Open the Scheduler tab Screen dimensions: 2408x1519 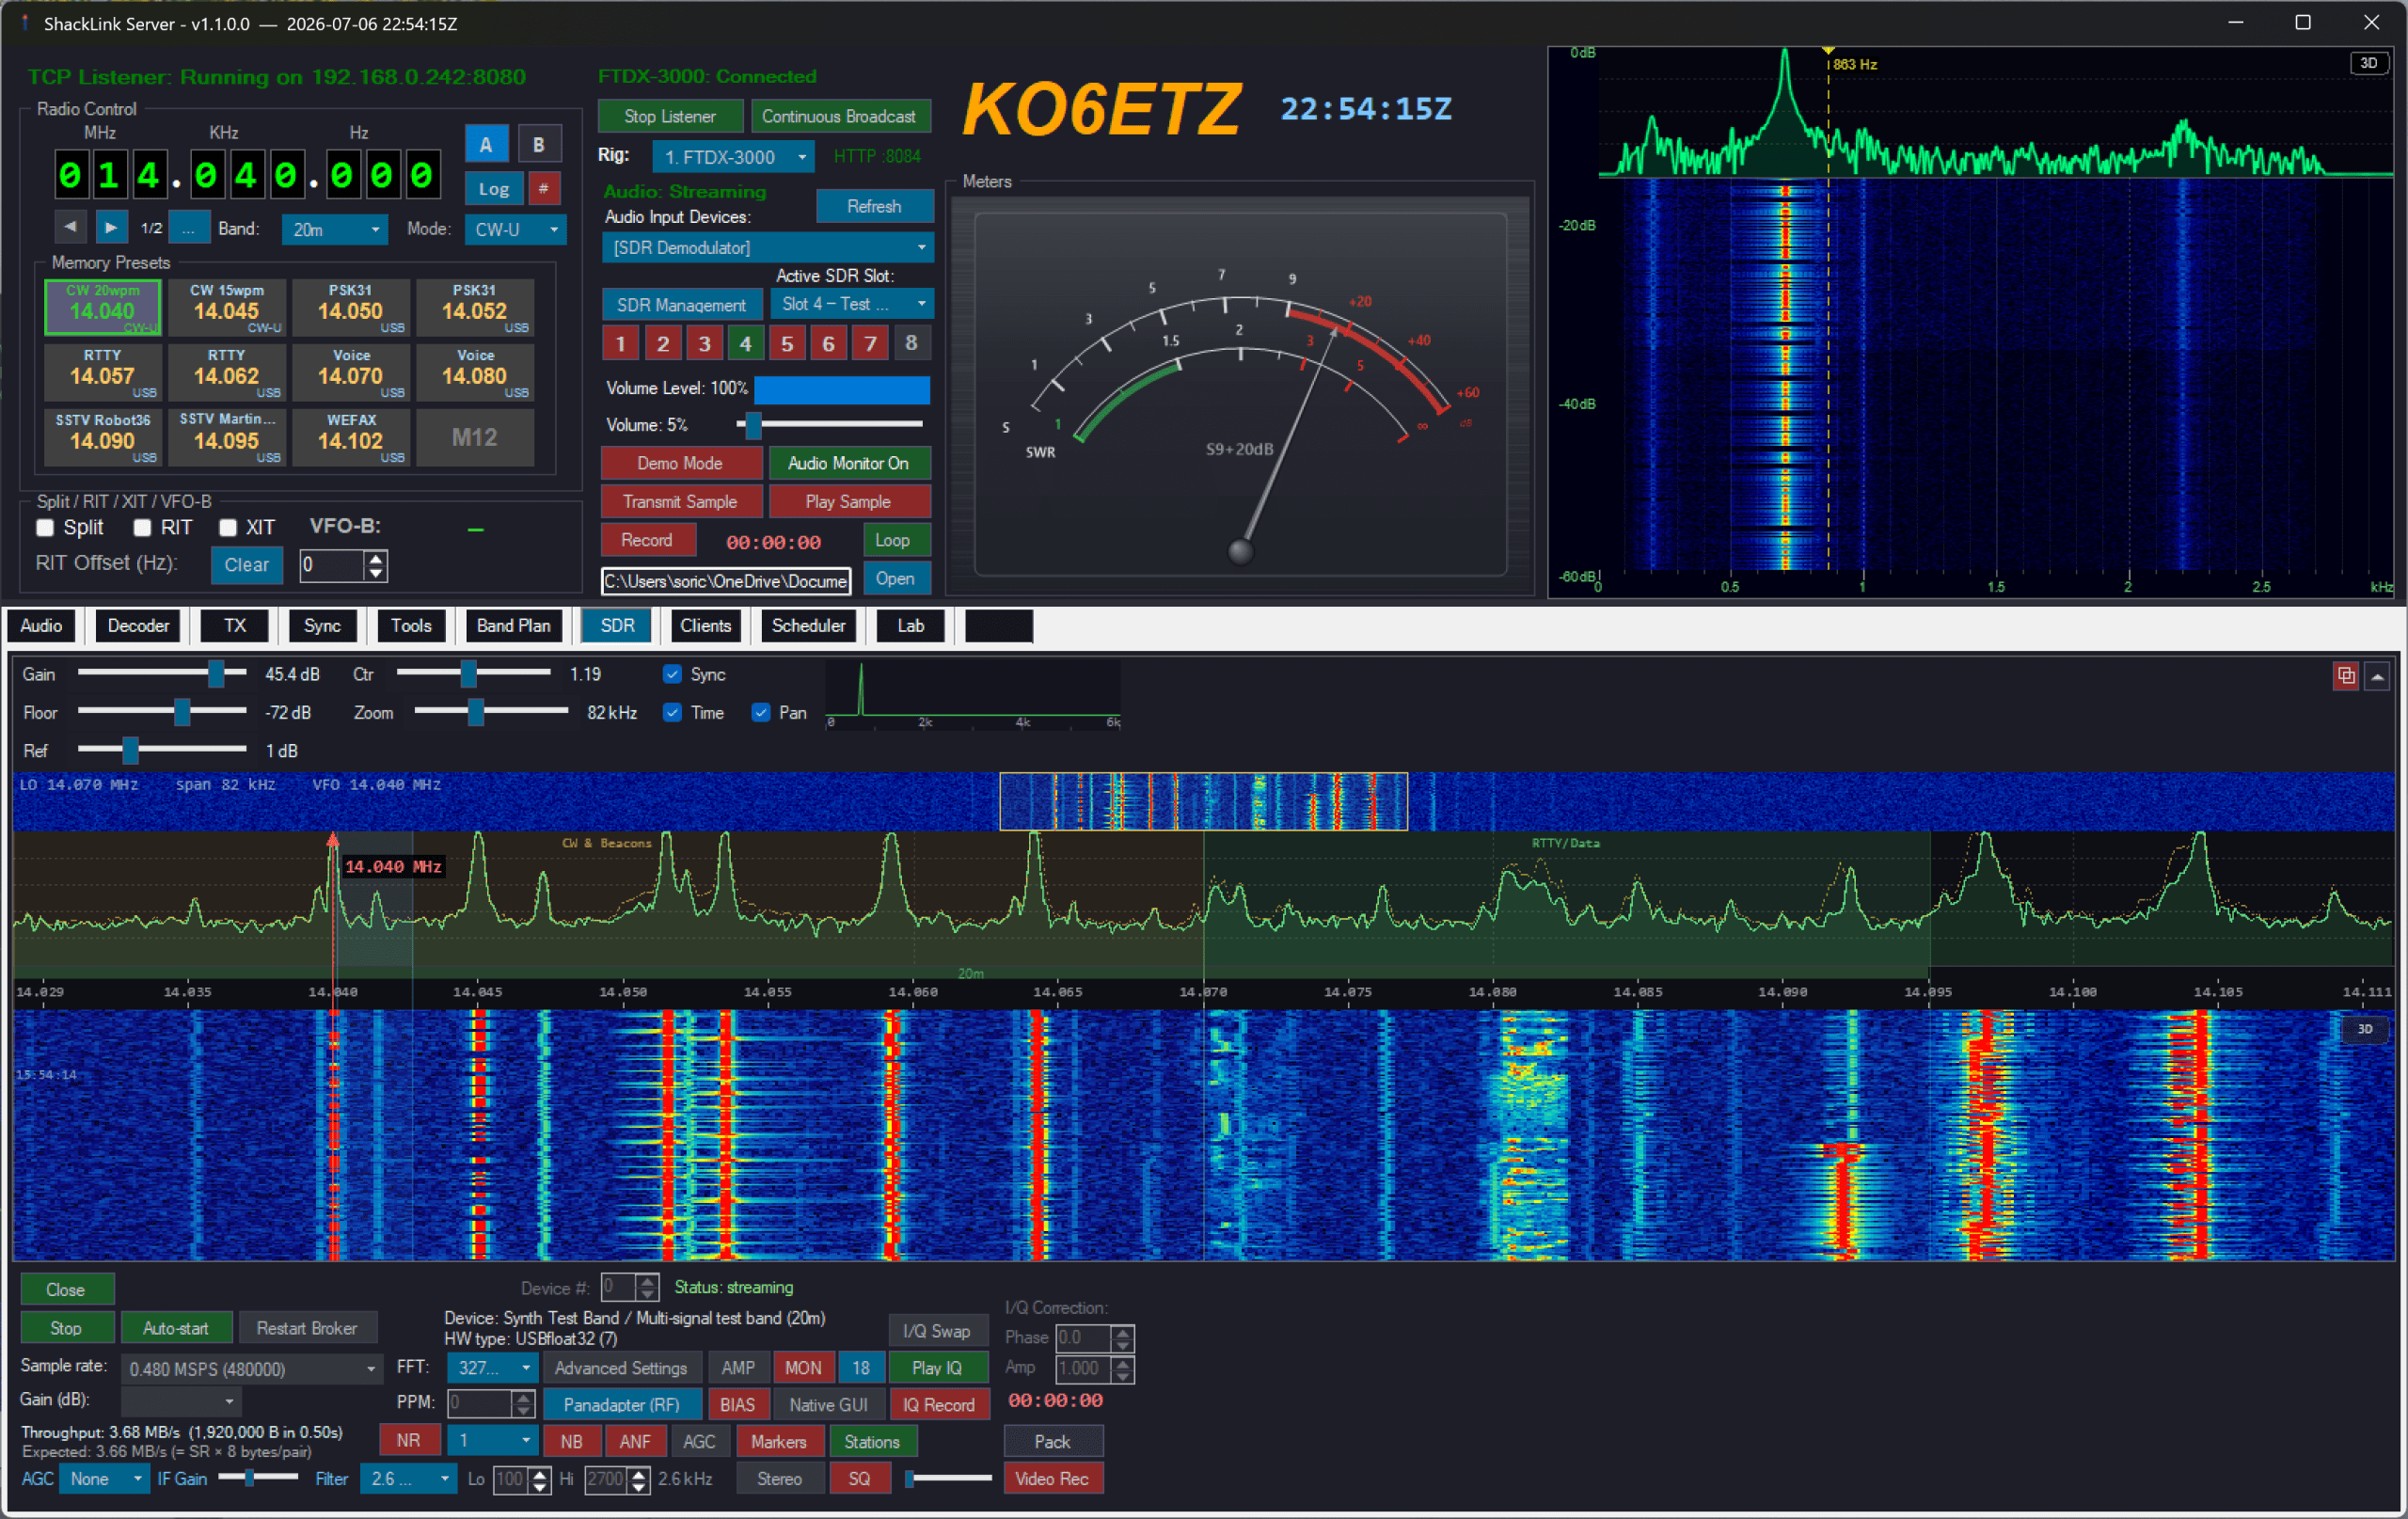coord(808,625)
